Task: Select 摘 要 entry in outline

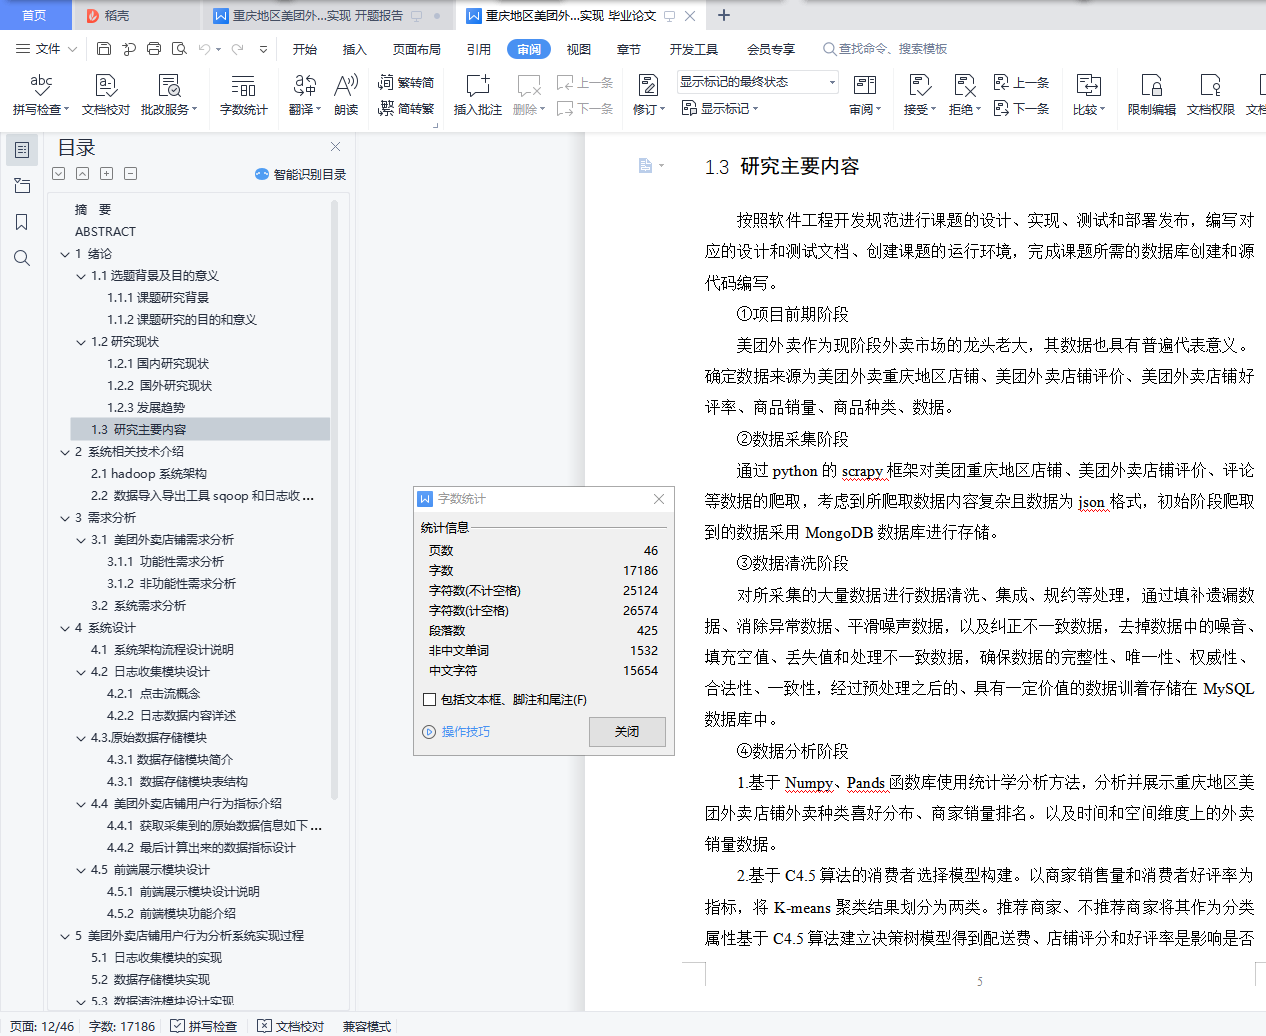Action: point(93,210)
